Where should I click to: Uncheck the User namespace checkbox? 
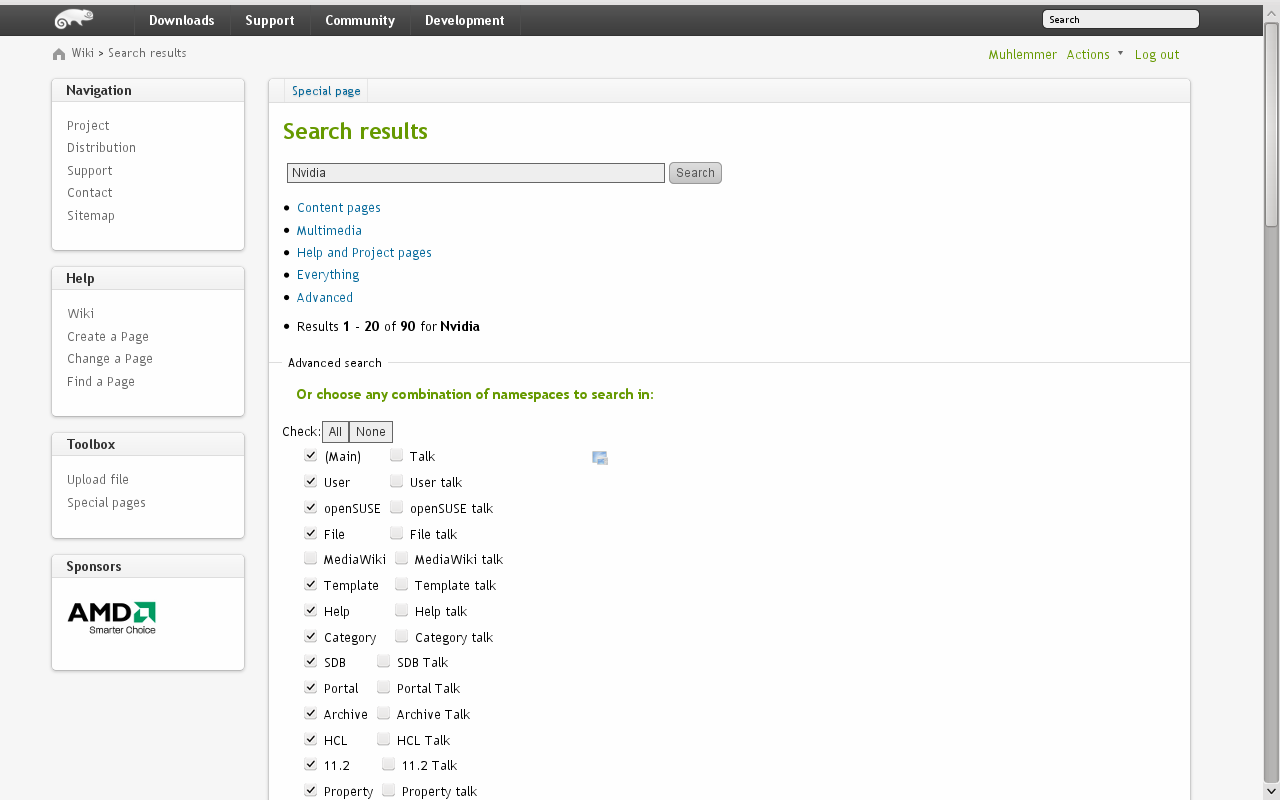[x=311, y=481]
